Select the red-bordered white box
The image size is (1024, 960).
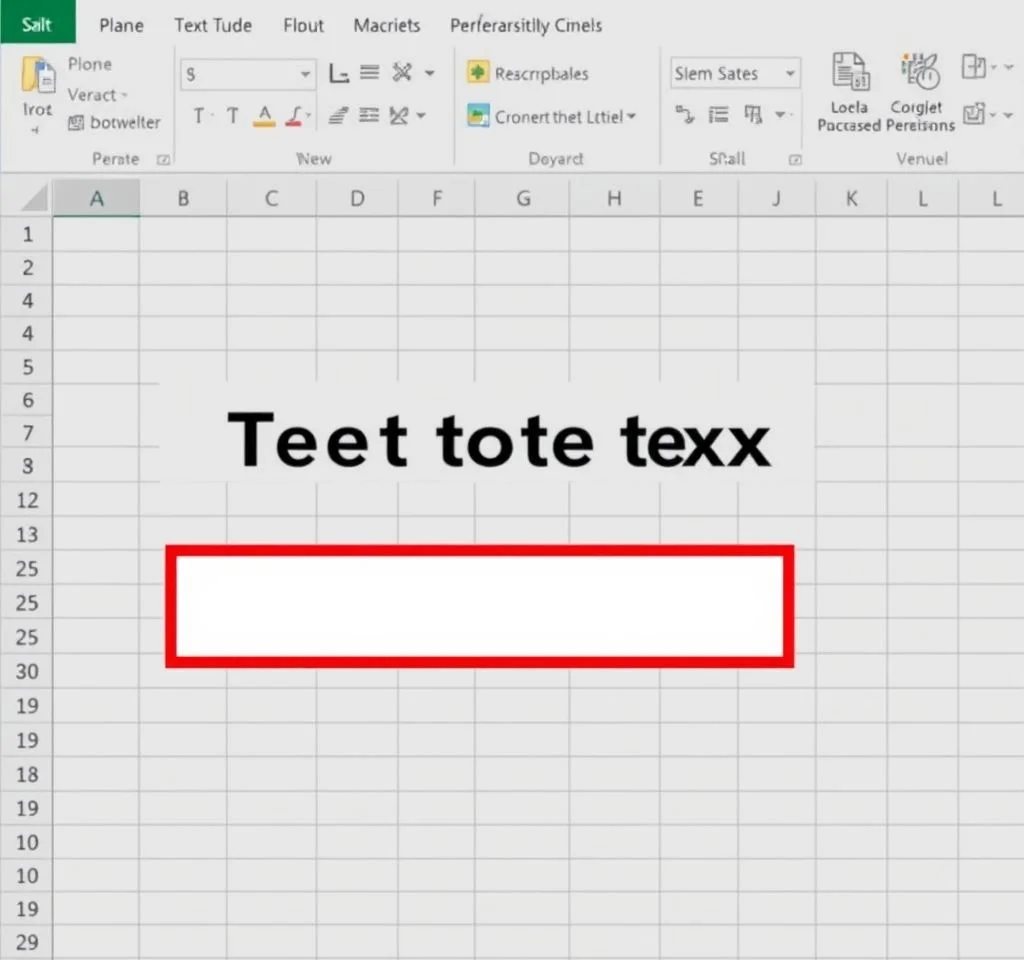(x=480, y=606)
